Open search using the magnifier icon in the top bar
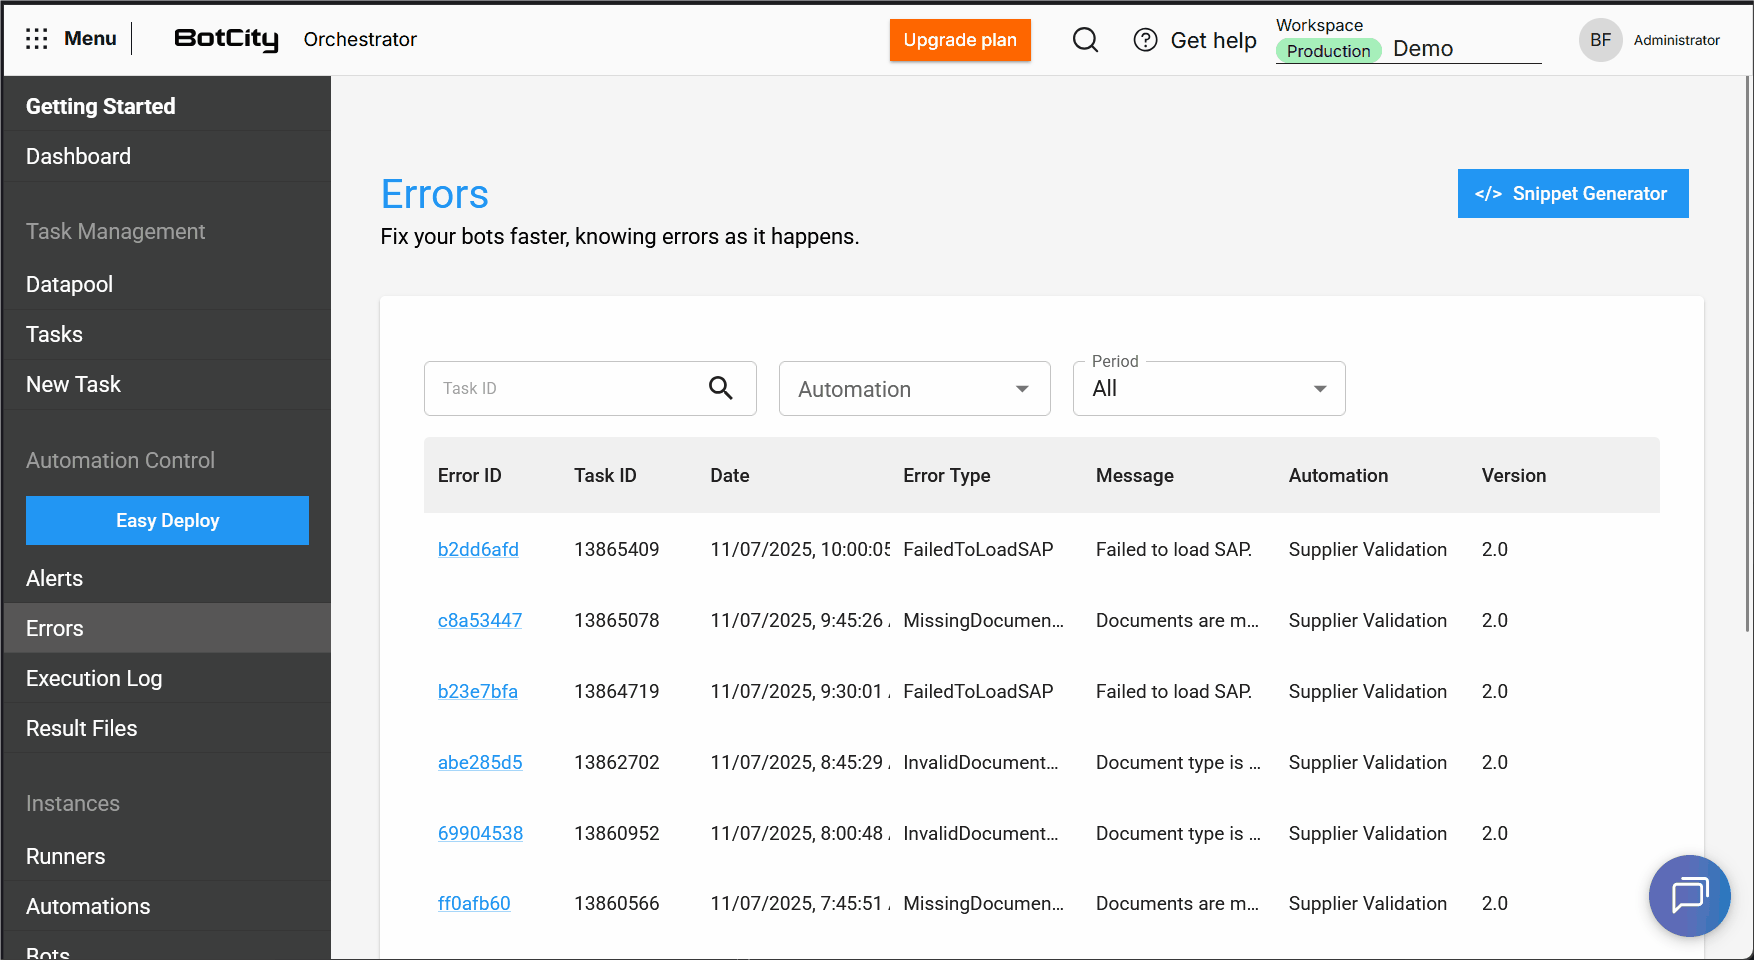The image size is (1754, 960). [1085, 40]
